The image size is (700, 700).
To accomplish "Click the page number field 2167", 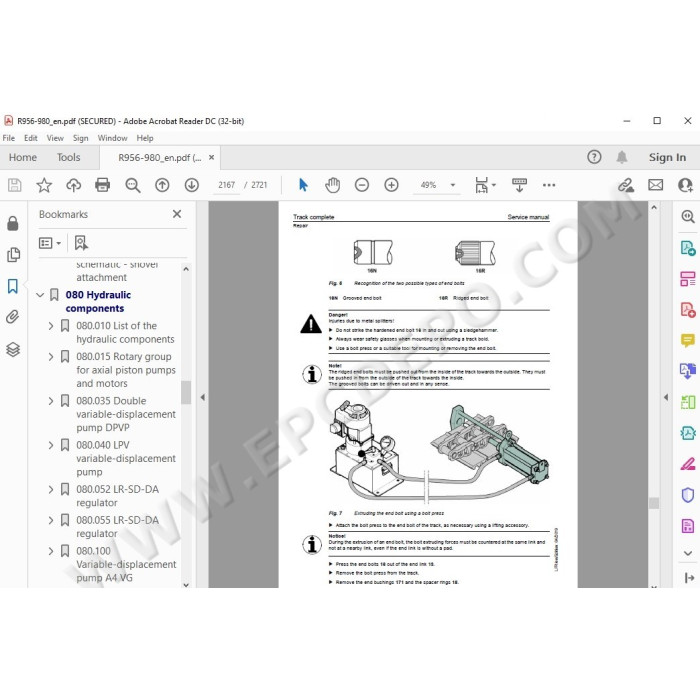I will tap(226, 185).
